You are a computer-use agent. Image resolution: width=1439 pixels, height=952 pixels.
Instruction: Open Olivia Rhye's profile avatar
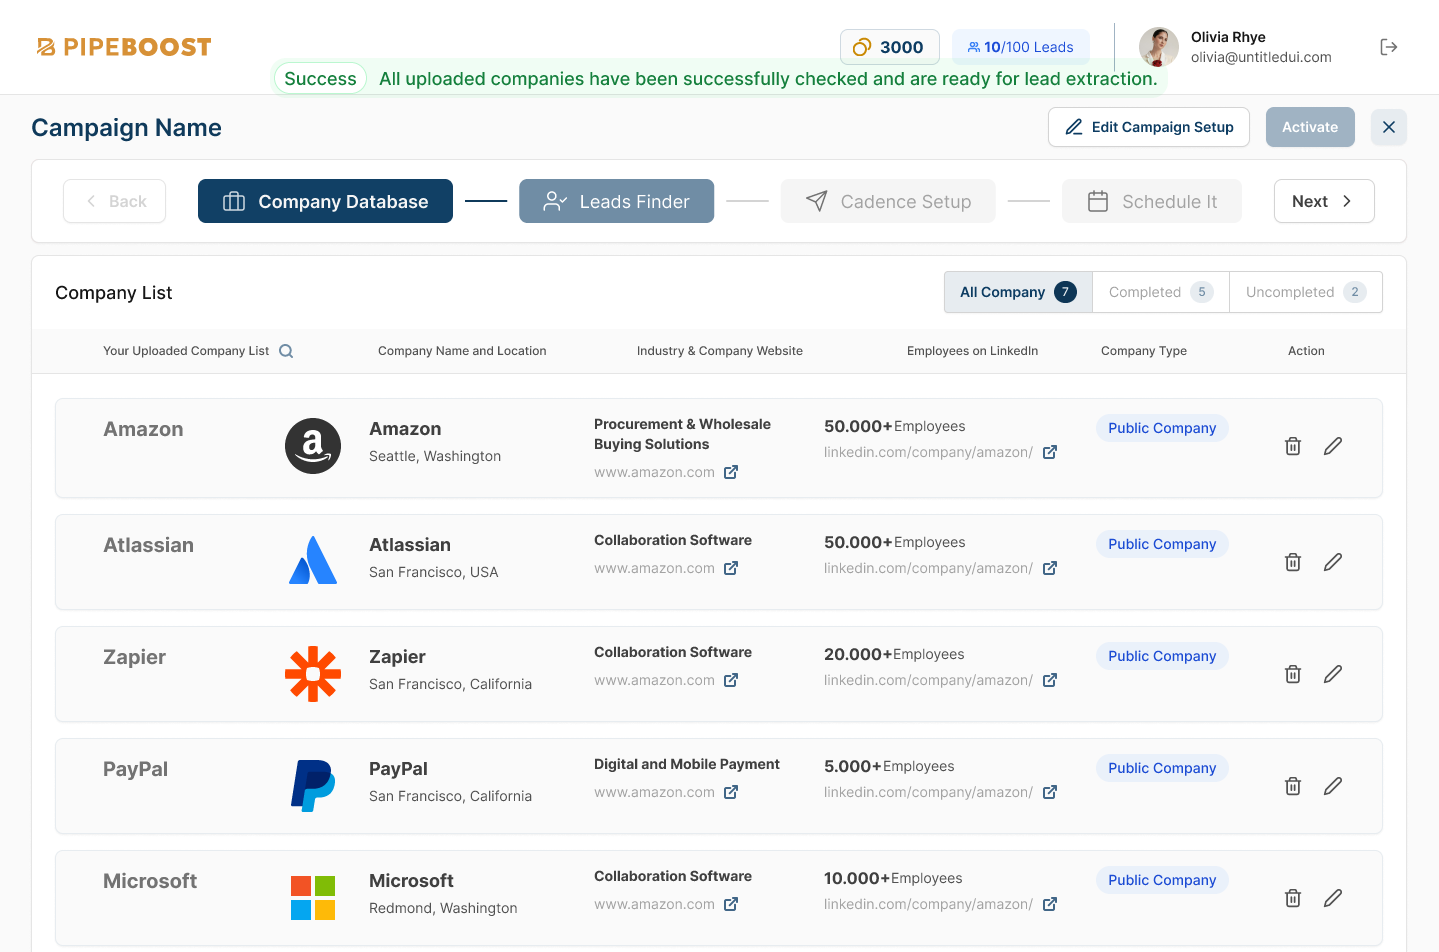[1159, 47]
